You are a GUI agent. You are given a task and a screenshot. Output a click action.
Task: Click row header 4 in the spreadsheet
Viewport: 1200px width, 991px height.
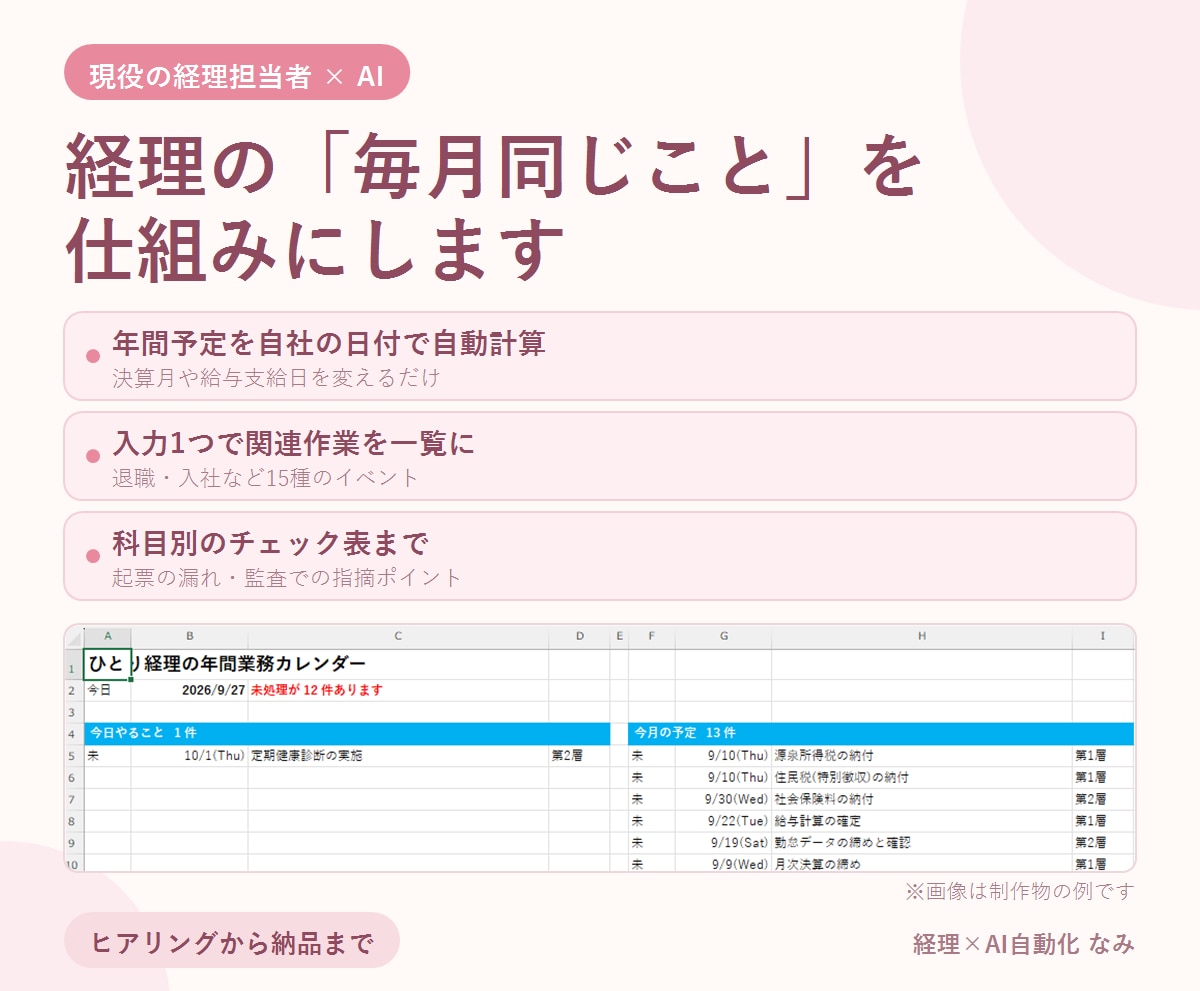click(x=73, y=734)
